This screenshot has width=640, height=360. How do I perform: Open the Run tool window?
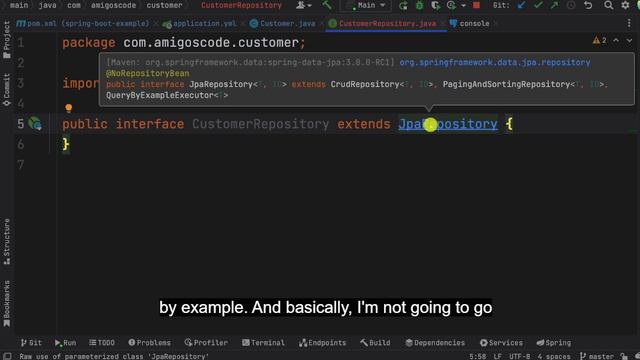click(x=65, y=342)
